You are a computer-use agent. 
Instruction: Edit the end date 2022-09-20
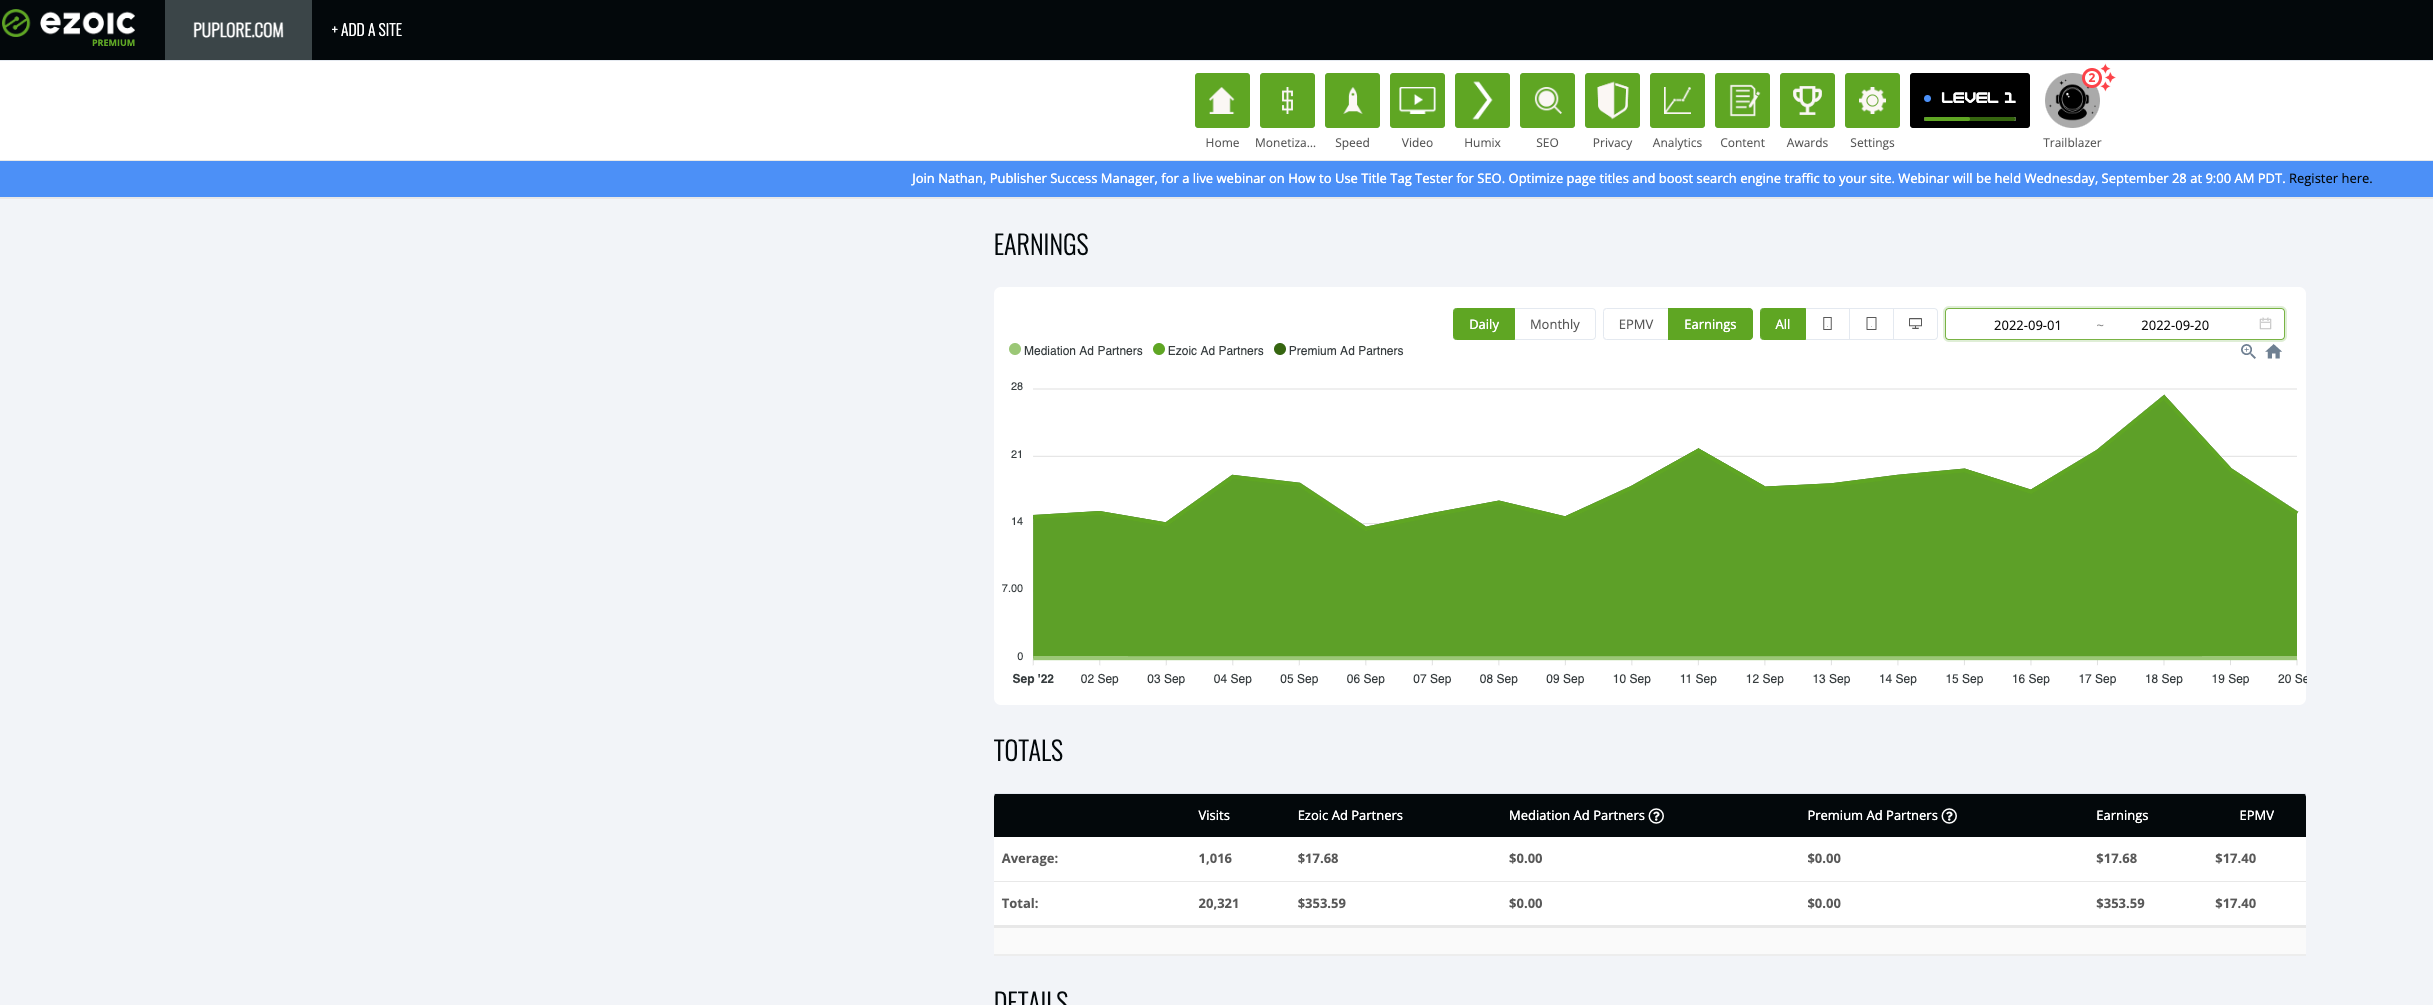(x=2175, y=325)
